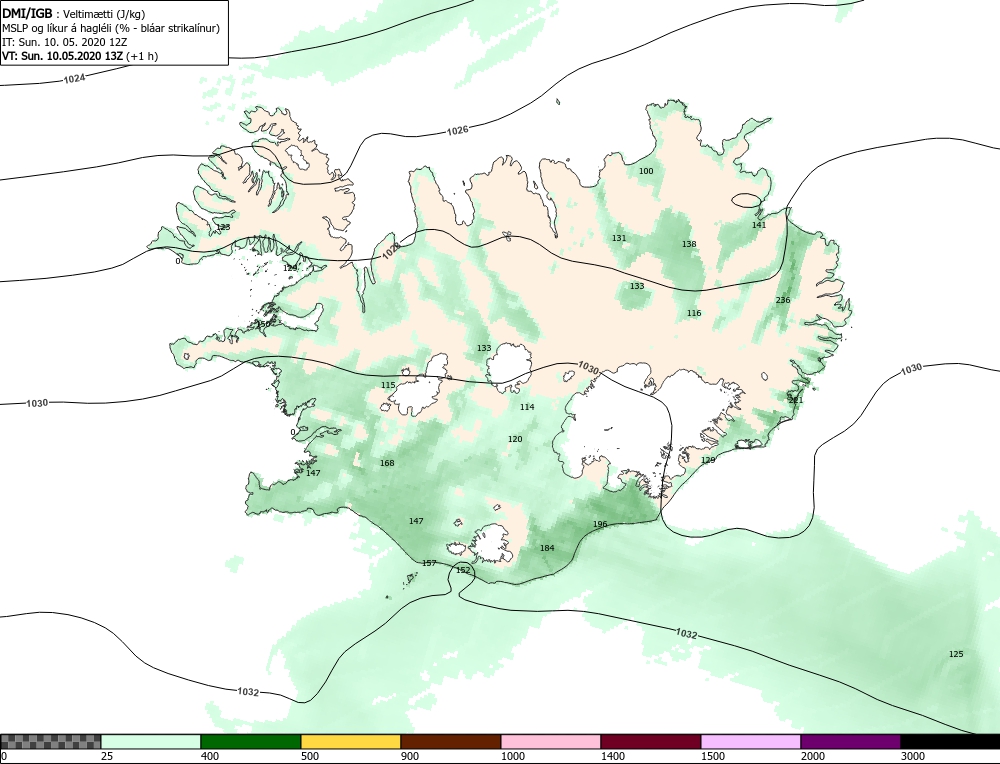Select the CAPE value 184
The width and height of the screenshot is (1000, 764).
click(x=547, y=548)
